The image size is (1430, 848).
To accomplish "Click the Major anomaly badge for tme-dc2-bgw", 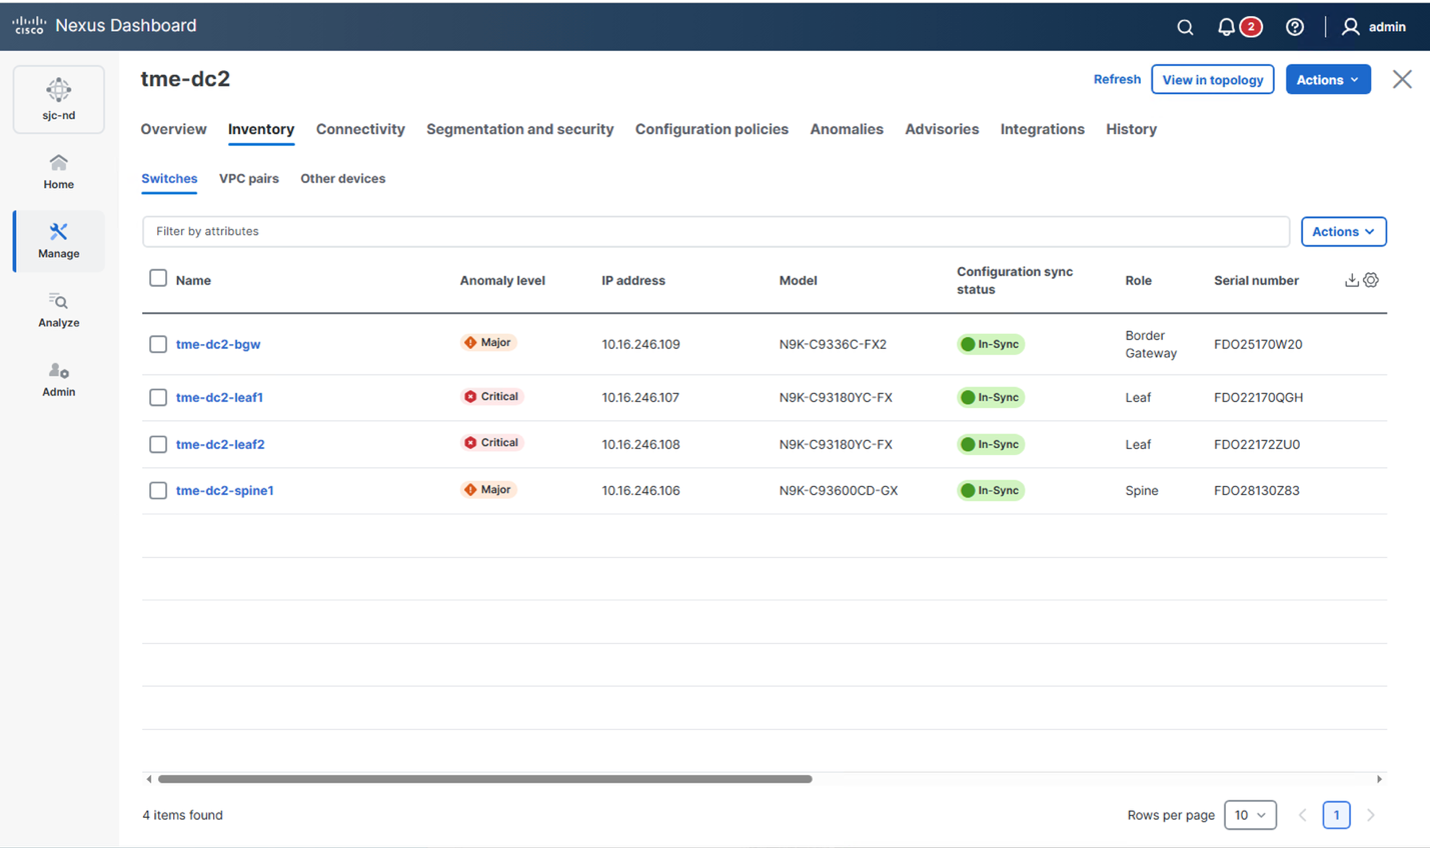I will (x=488, y=343).
